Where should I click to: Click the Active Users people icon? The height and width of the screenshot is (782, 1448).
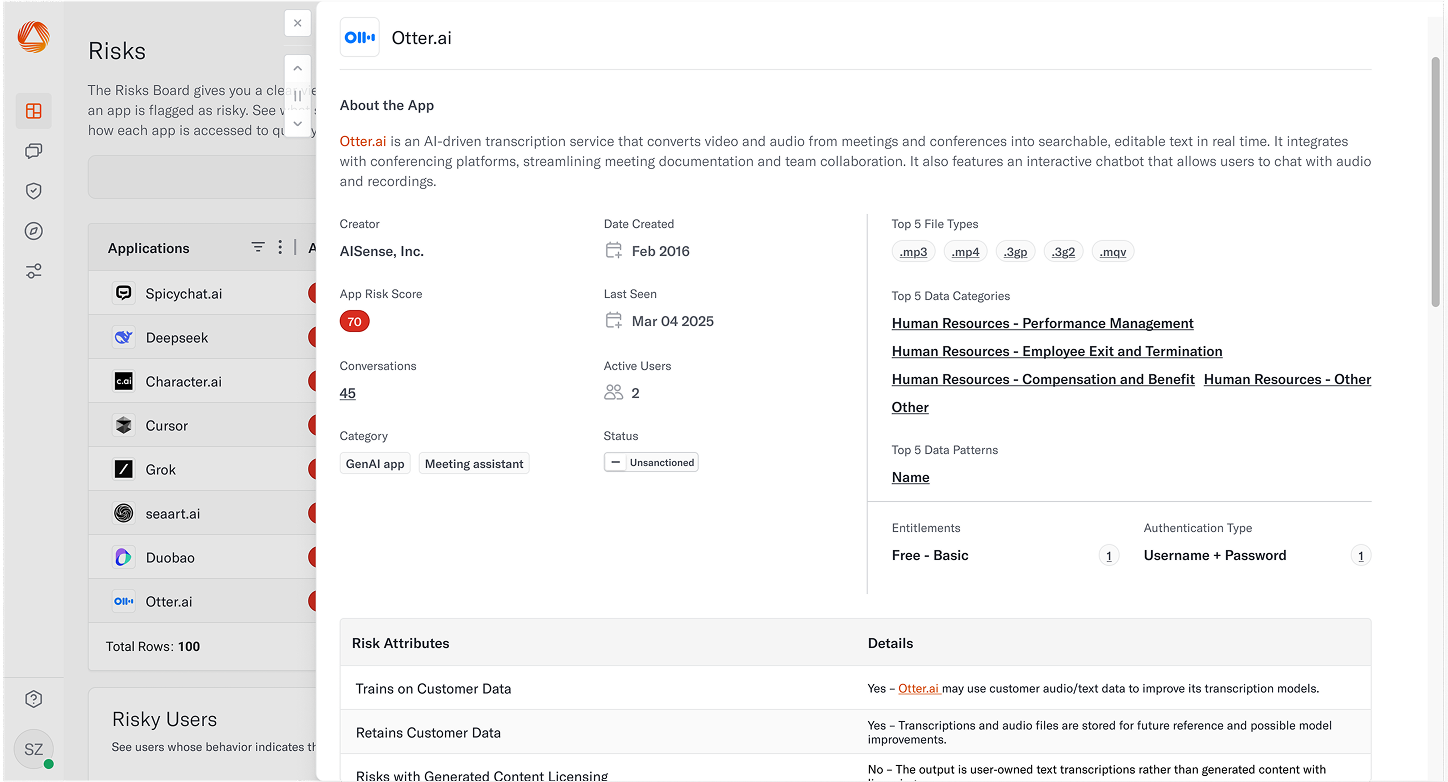coord(614,393)
